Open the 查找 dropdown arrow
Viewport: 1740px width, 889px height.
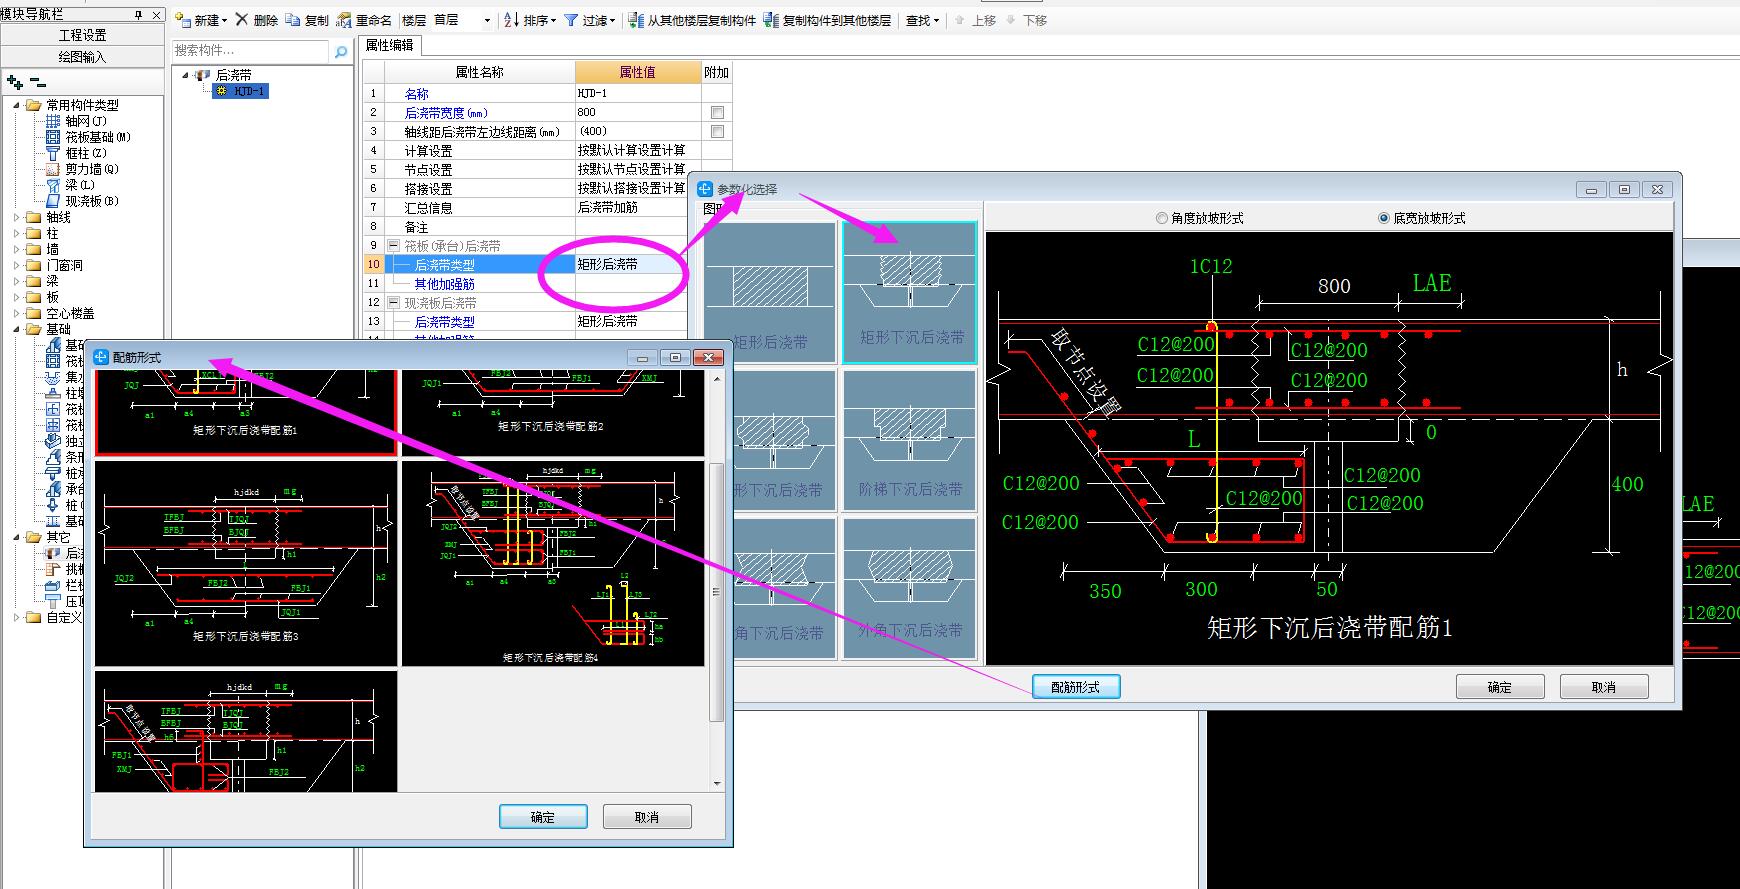(936, 20)
